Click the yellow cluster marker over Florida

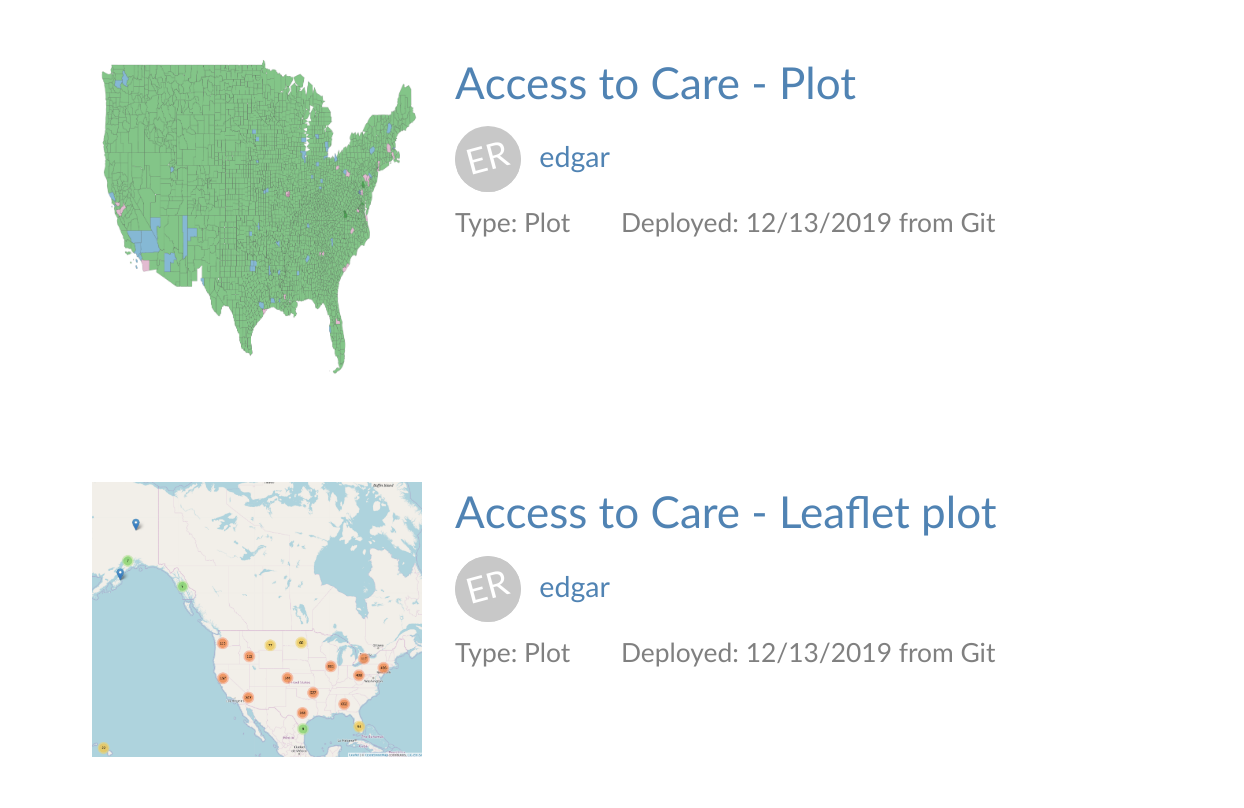359,726
